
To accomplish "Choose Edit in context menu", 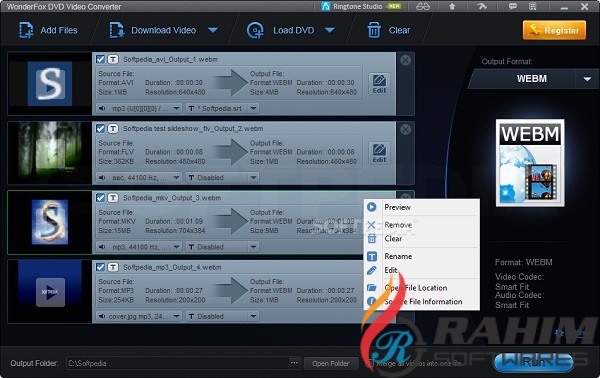I will coord(421,270).
